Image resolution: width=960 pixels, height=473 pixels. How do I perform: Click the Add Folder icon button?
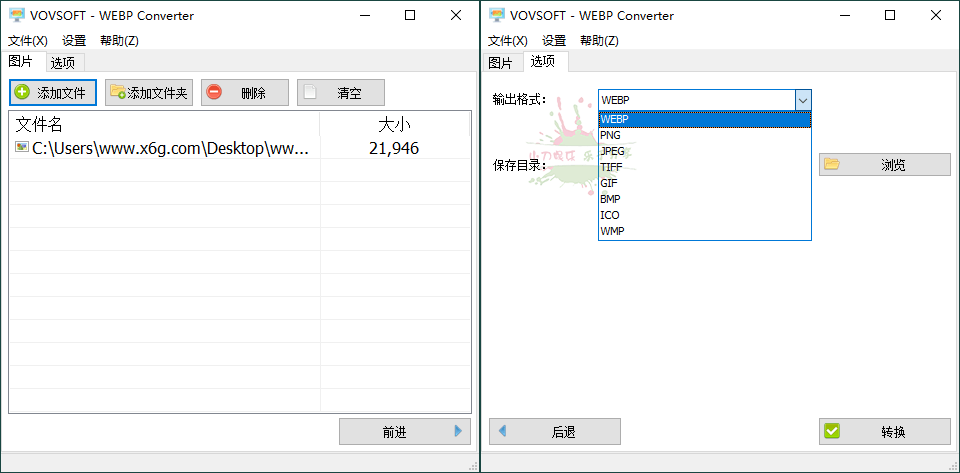coord(117,93)
